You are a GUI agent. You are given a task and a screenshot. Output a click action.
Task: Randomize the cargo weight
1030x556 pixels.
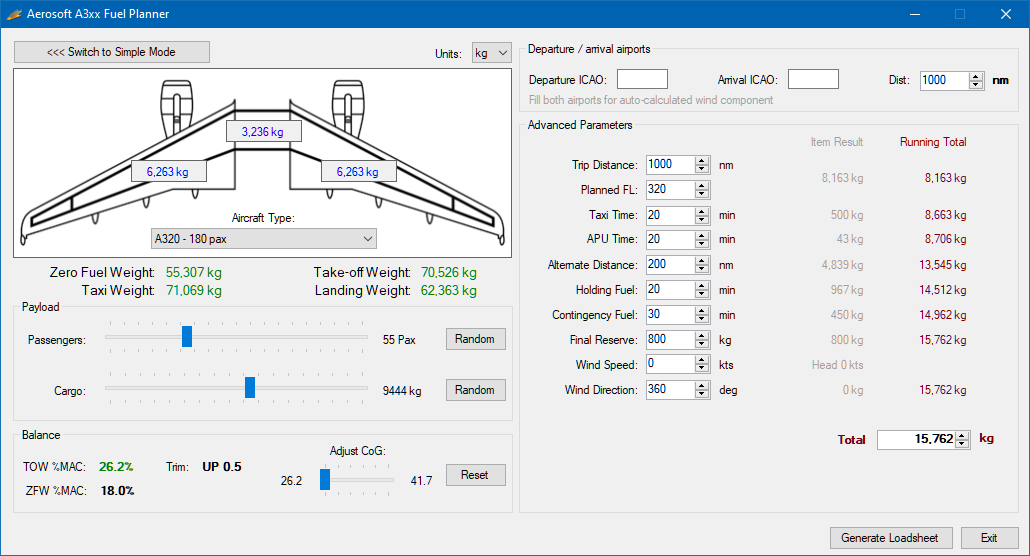pyautogui.click(x=476, y=390)
